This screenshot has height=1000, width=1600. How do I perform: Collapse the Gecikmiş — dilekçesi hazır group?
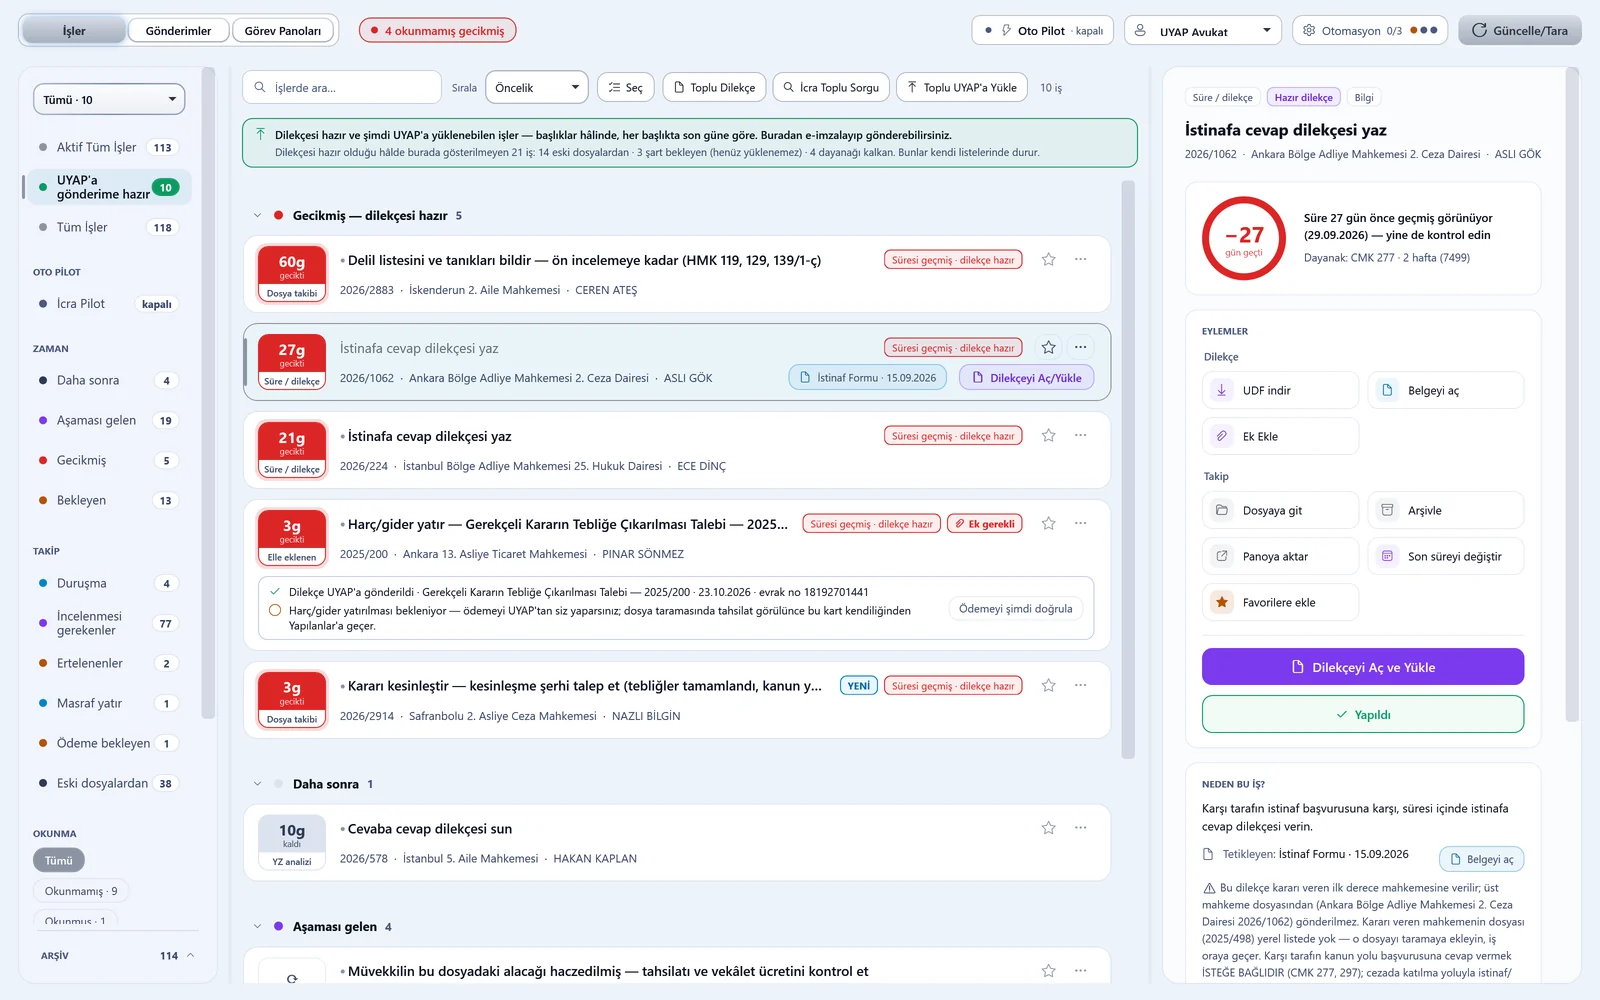click(257, 216)
